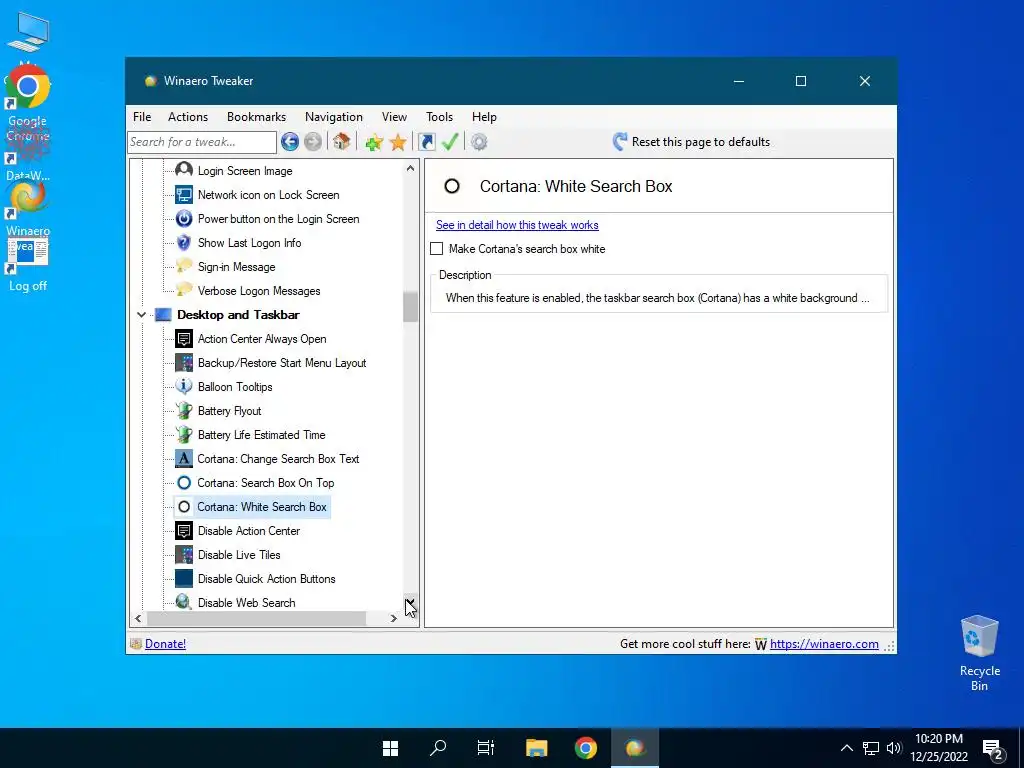Show hidden system tray icons chevron
1024x768 pixels.
[x=846, y=748]
